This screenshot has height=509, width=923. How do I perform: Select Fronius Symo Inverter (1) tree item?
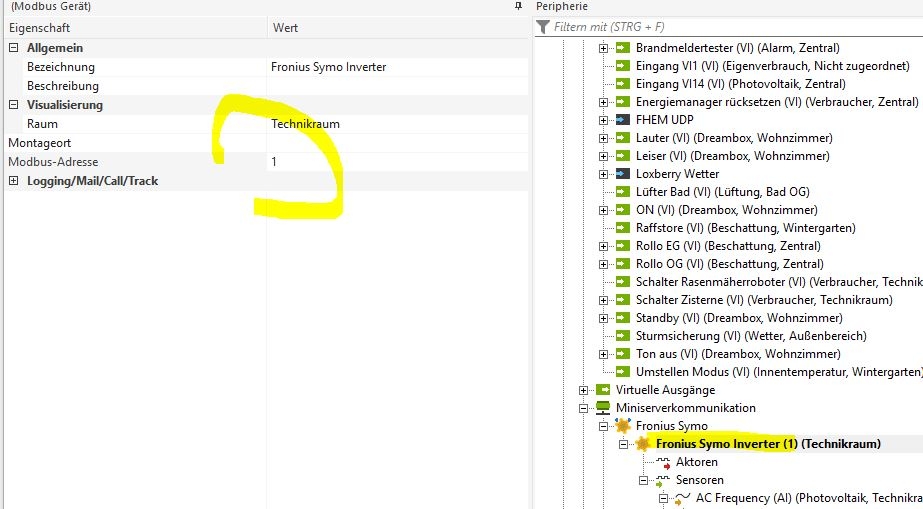click(x=768, y=444)
